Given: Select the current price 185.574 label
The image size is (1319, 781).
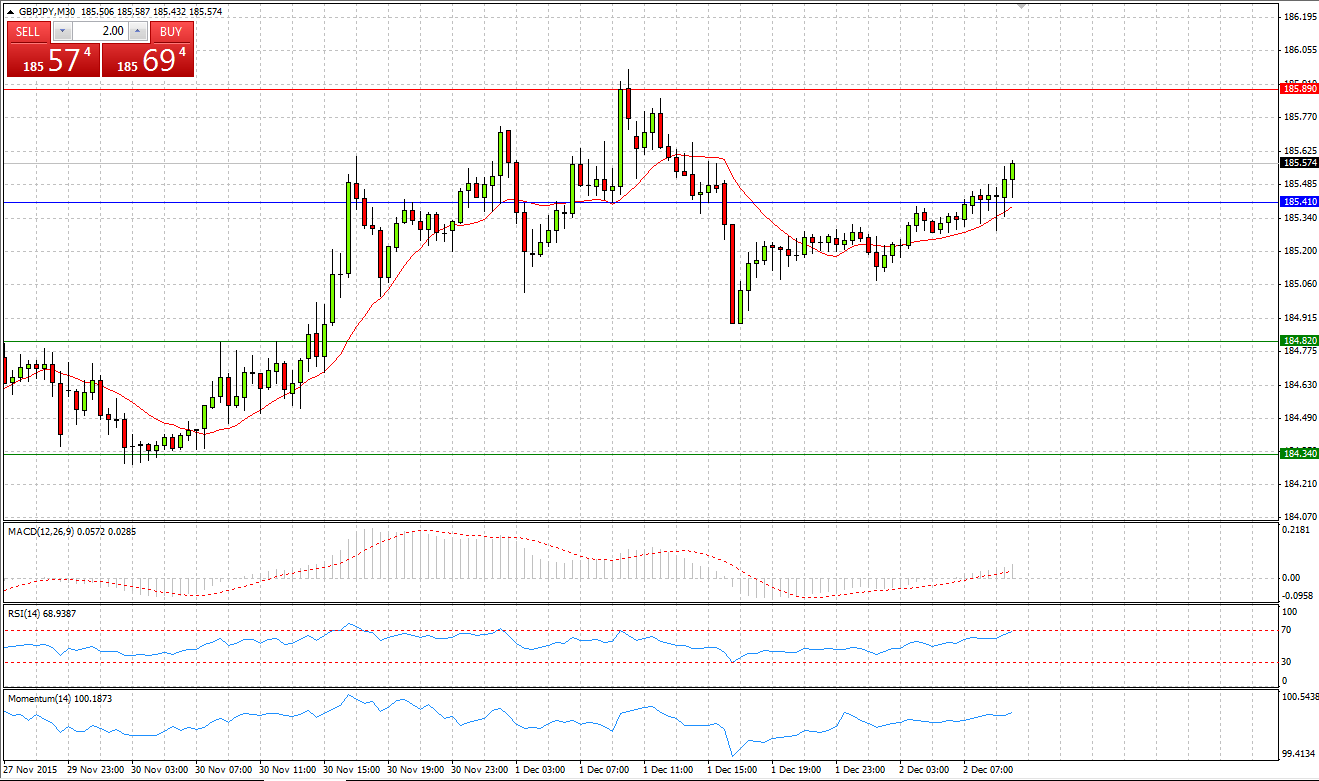Looking at the screenshot, I should (1299, 163).
